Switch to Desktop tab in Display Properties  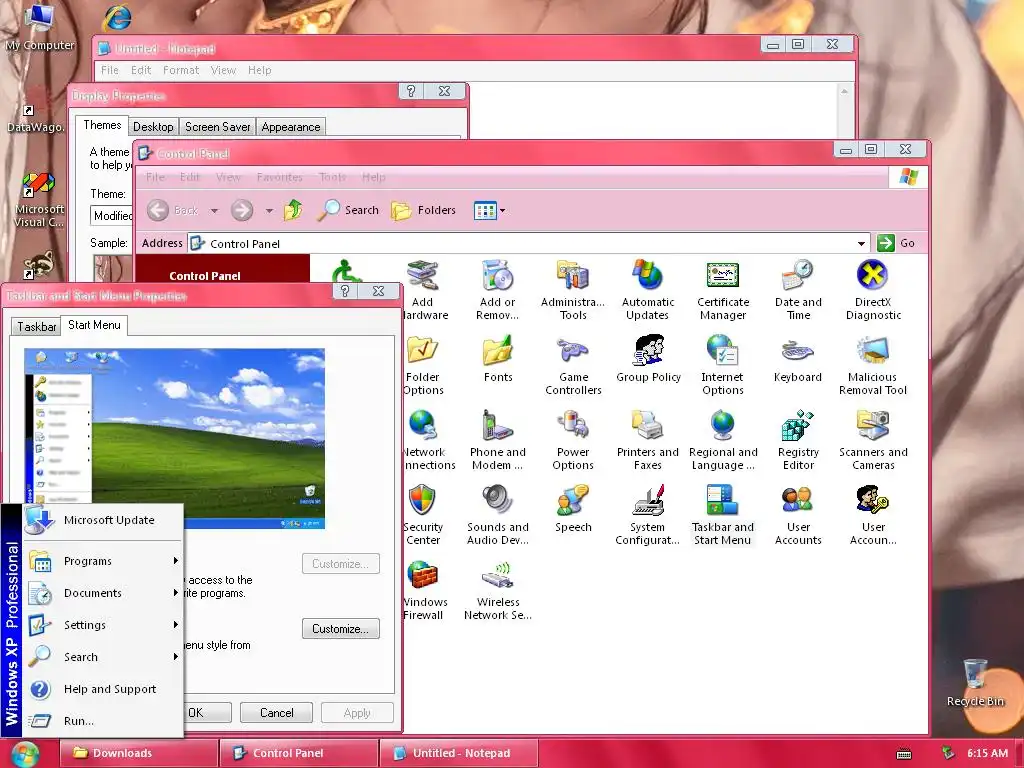[153, 127]
